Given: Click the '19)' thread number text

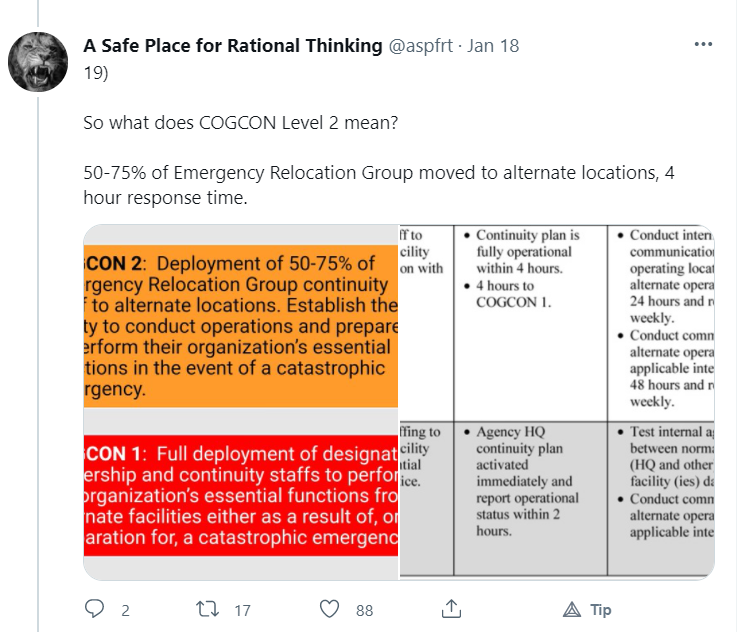Looking at the screenshot, I should coord(96,71).
